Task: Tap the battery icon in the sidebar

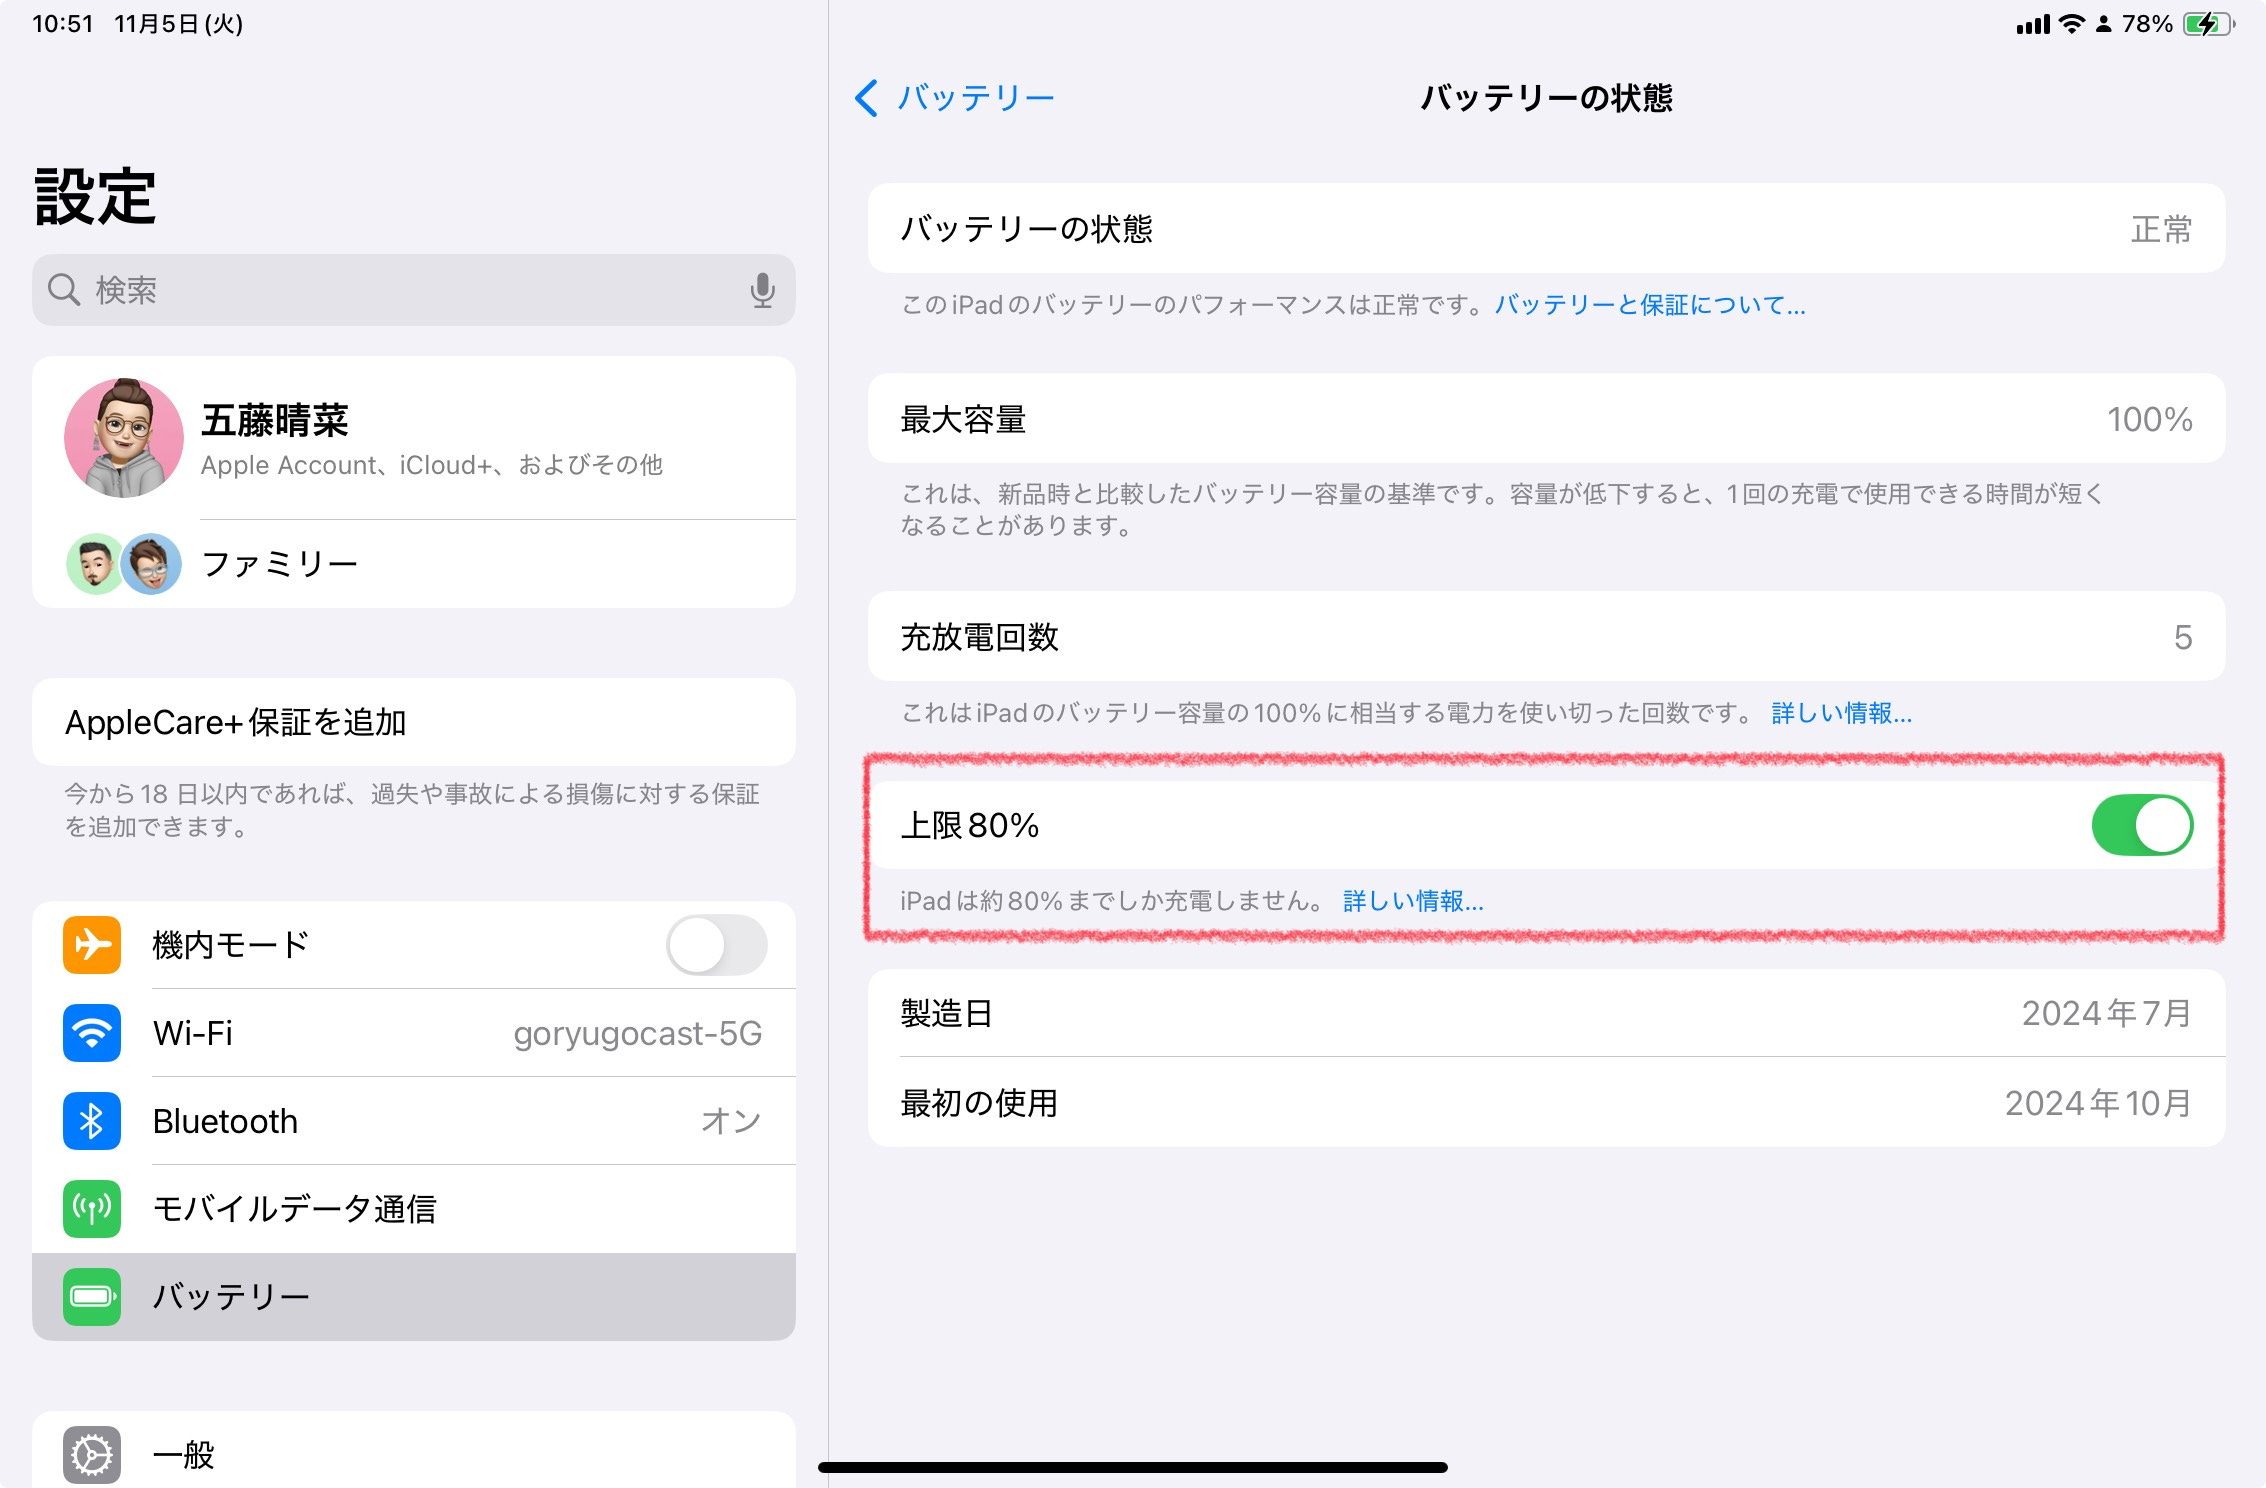Action: coord(91,1296)
